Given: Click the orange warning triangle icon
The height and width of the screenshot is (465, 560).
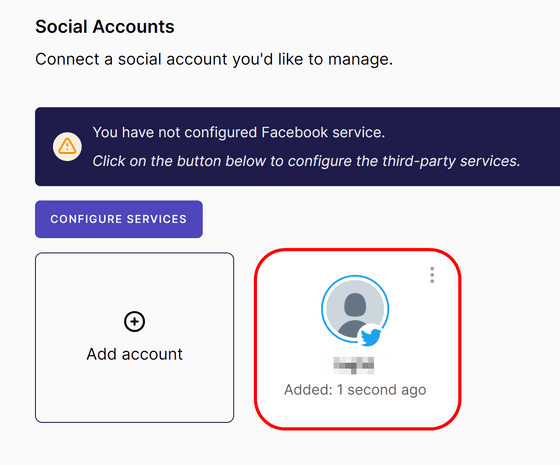Looking at the screenshot, I should tap(67, 146).
